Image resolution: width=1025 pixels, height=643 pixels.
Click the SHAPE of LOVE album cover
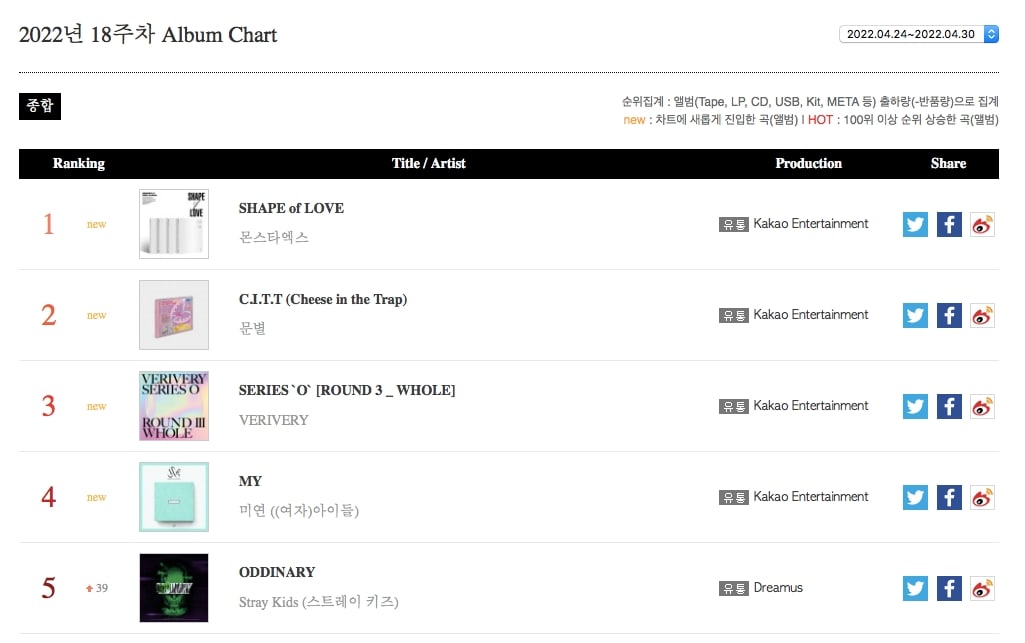[174, 223]
